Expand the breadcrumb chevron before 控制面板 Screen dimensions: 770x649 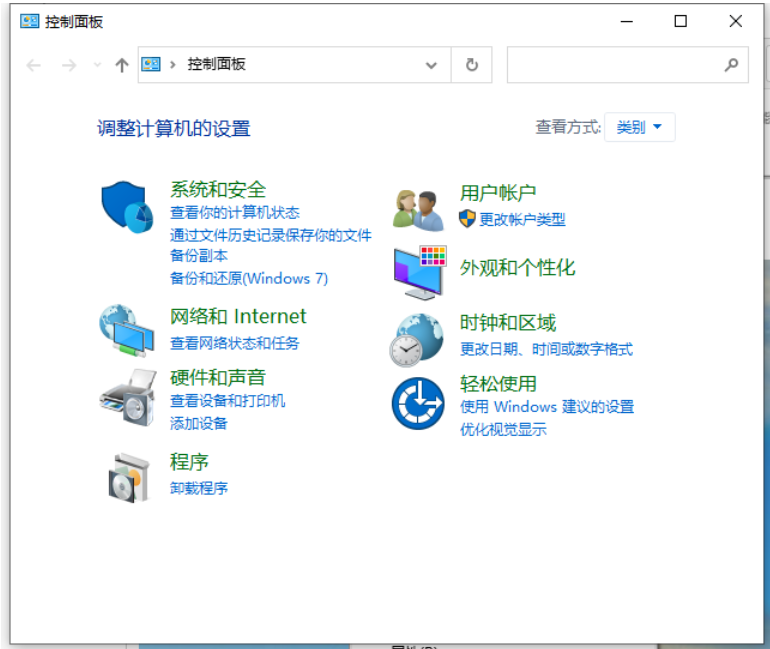(x=173, y=65)
